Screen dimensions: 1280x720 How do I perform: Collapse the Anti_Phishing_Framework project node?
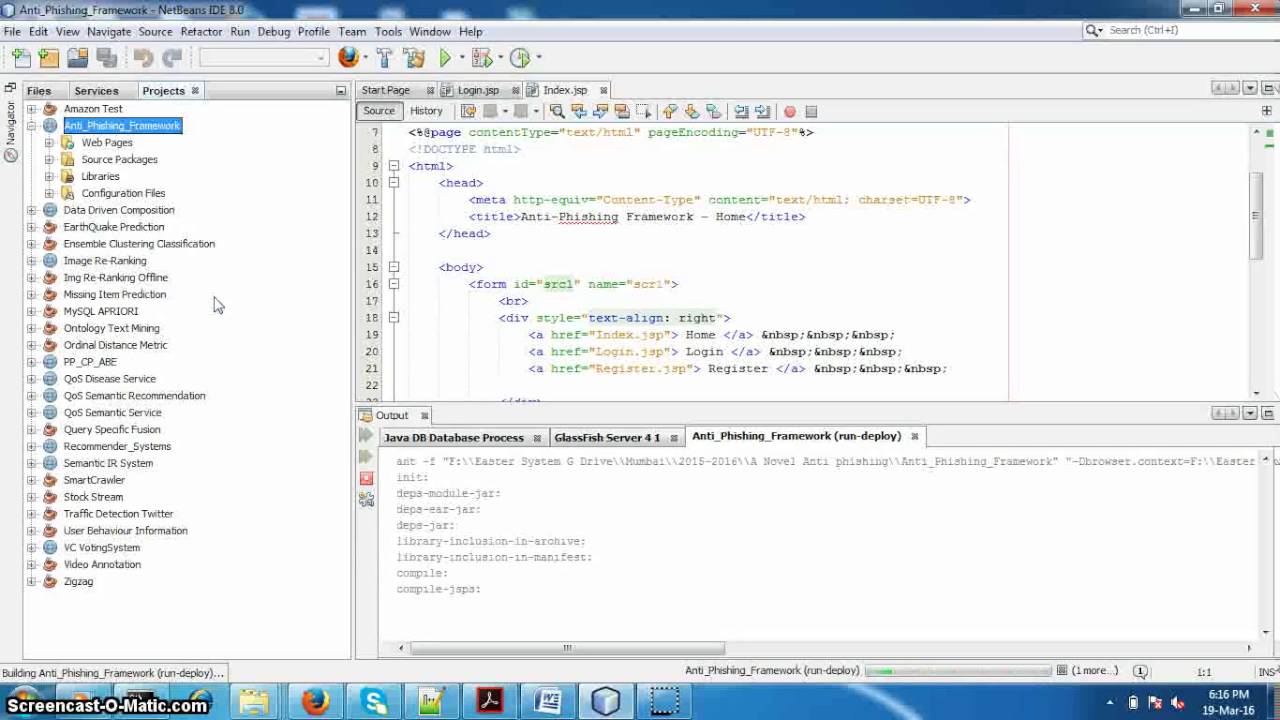pos(31,126)
